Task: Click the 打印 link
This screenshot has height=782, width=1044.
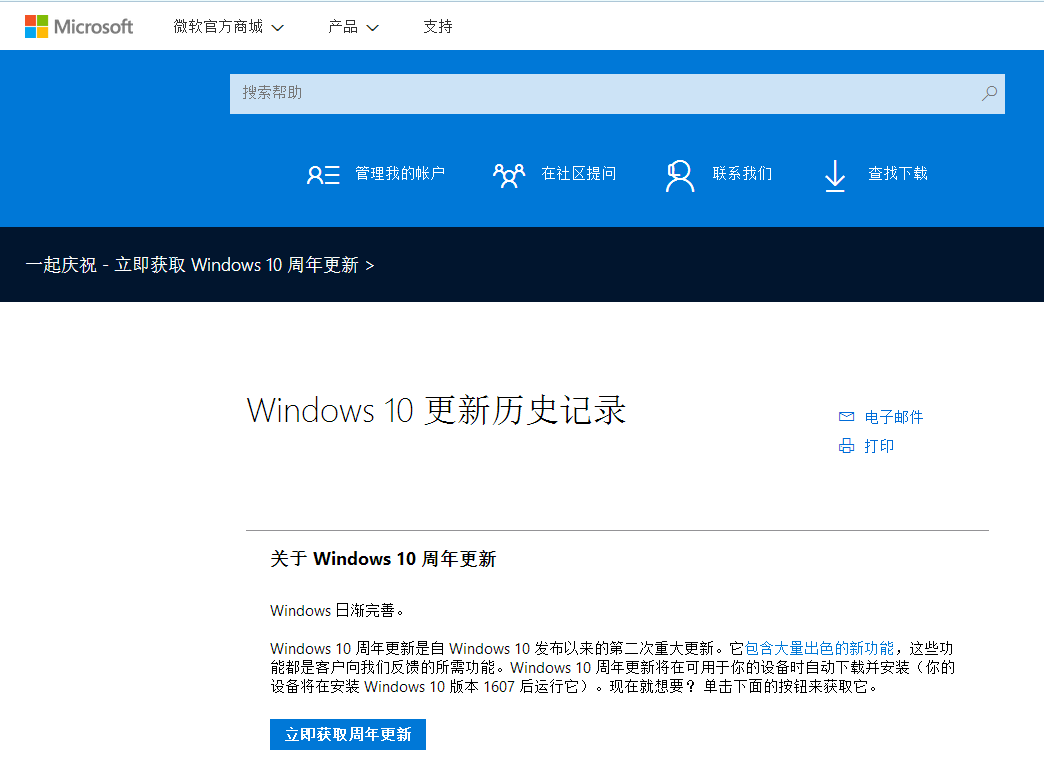Action: tap(879, 446)
